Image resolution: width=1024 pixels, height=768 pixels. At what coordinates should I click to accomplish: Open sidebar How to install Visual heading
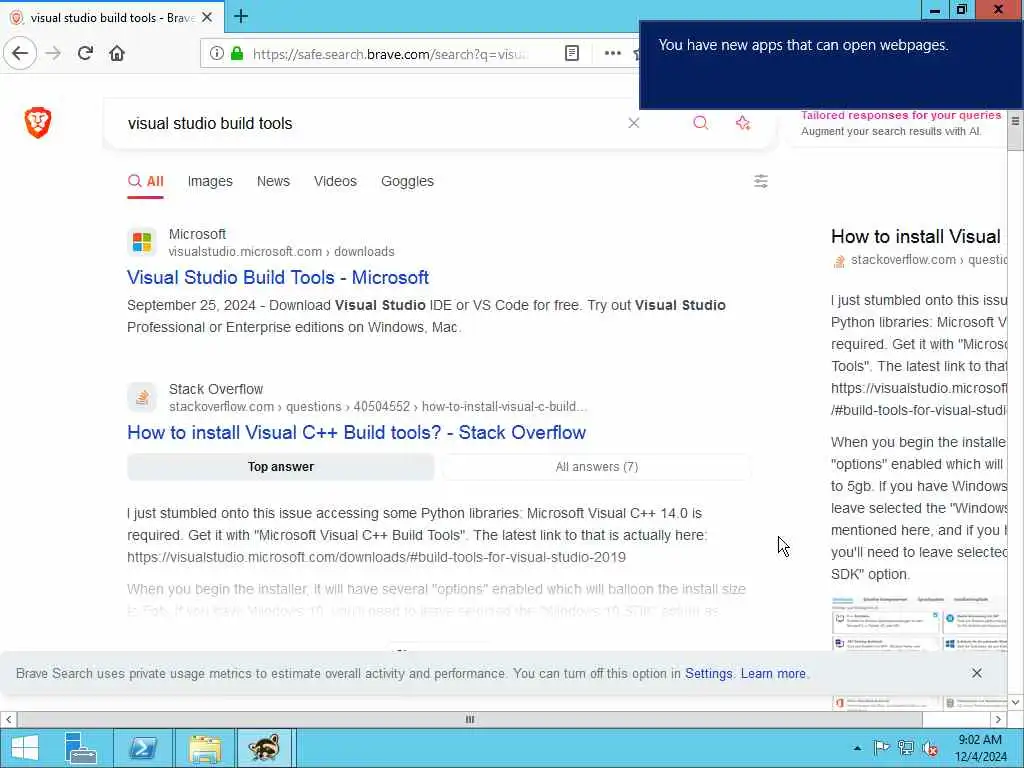(x=916, y=236)
